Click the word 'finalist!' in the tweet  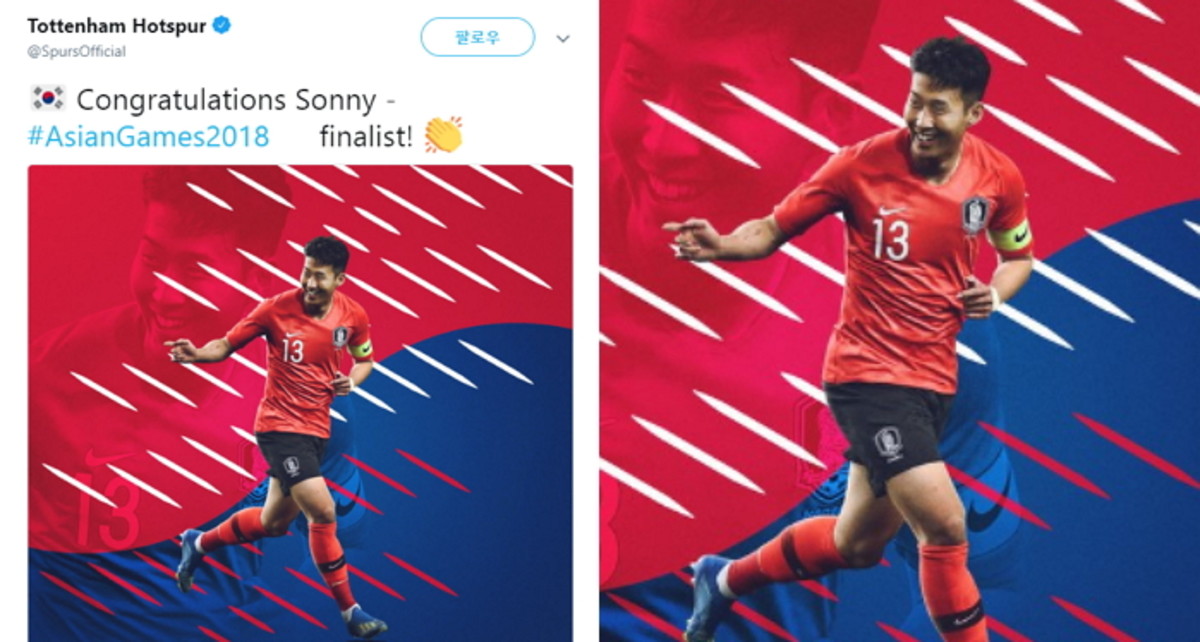366,136
